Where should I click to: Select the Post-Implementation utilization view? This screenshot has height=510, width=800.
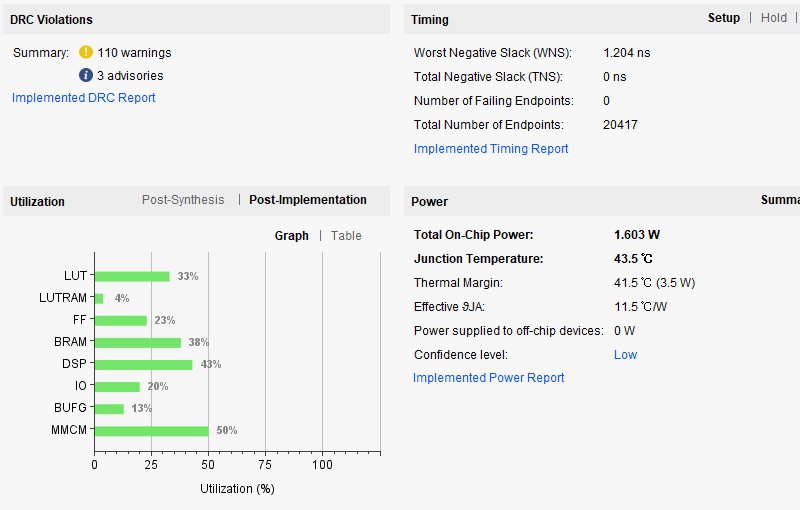point(308,200)
